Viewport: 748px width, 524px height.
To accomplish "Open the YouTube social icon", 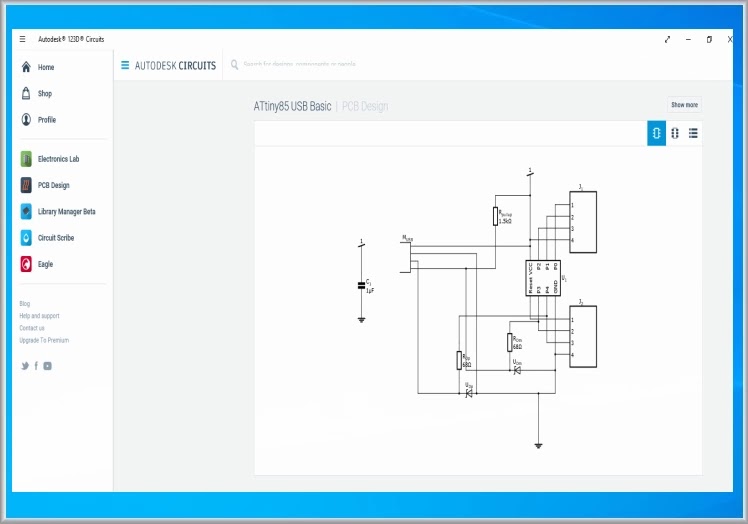I will [x=47, y=366].
